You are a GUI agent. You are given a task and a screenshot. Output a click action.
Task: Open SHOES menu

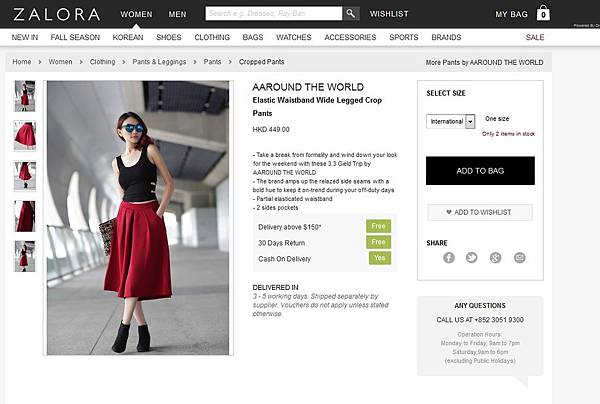click(169, 37)
